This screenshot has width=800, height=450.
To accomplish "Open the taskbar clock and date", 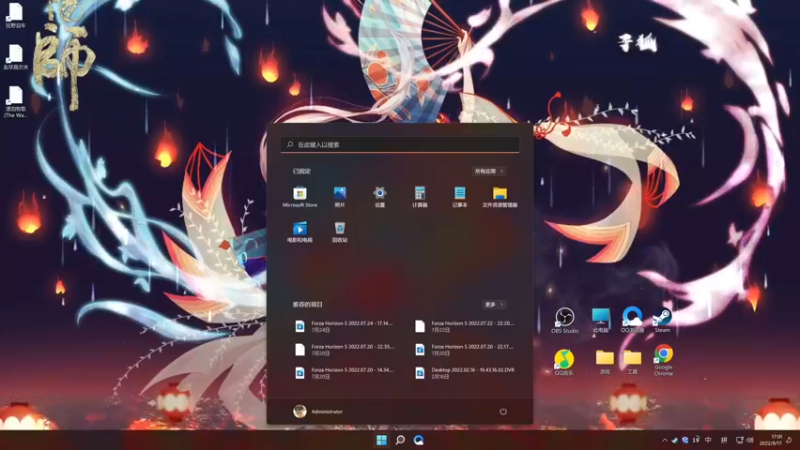I will pos(771,440).
